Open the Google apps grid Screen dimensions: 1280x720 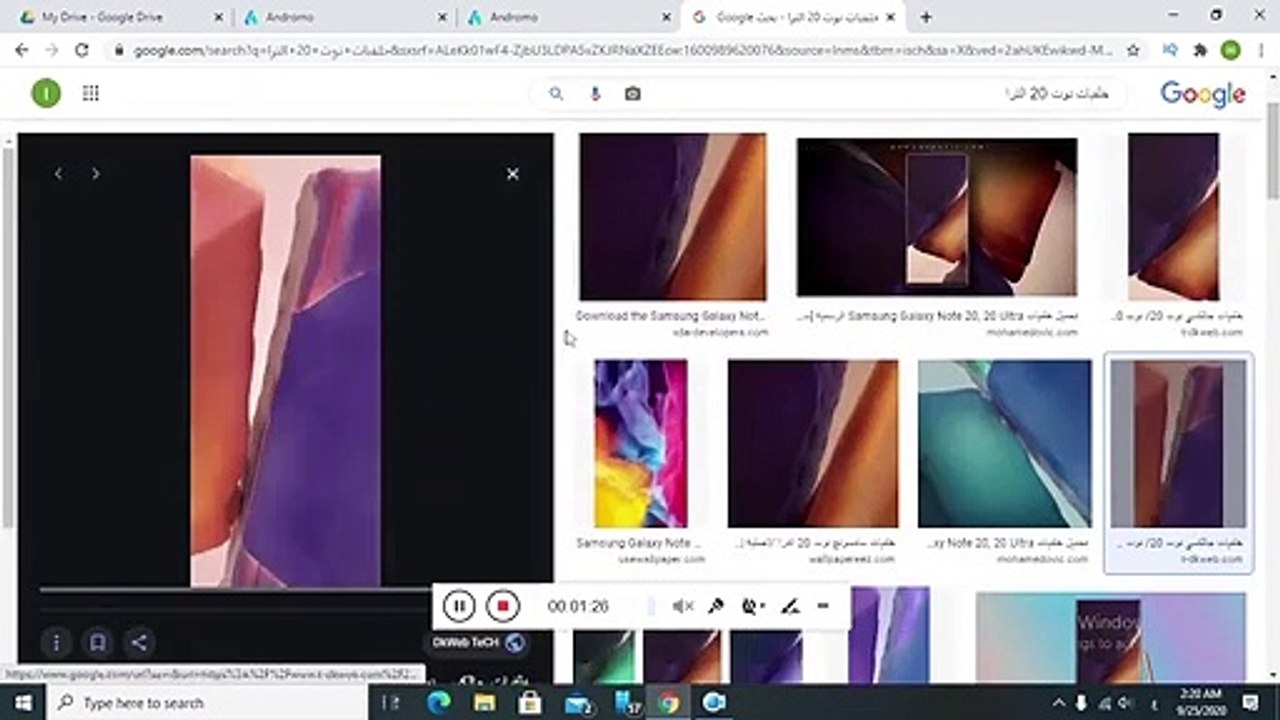click(91, 94)
